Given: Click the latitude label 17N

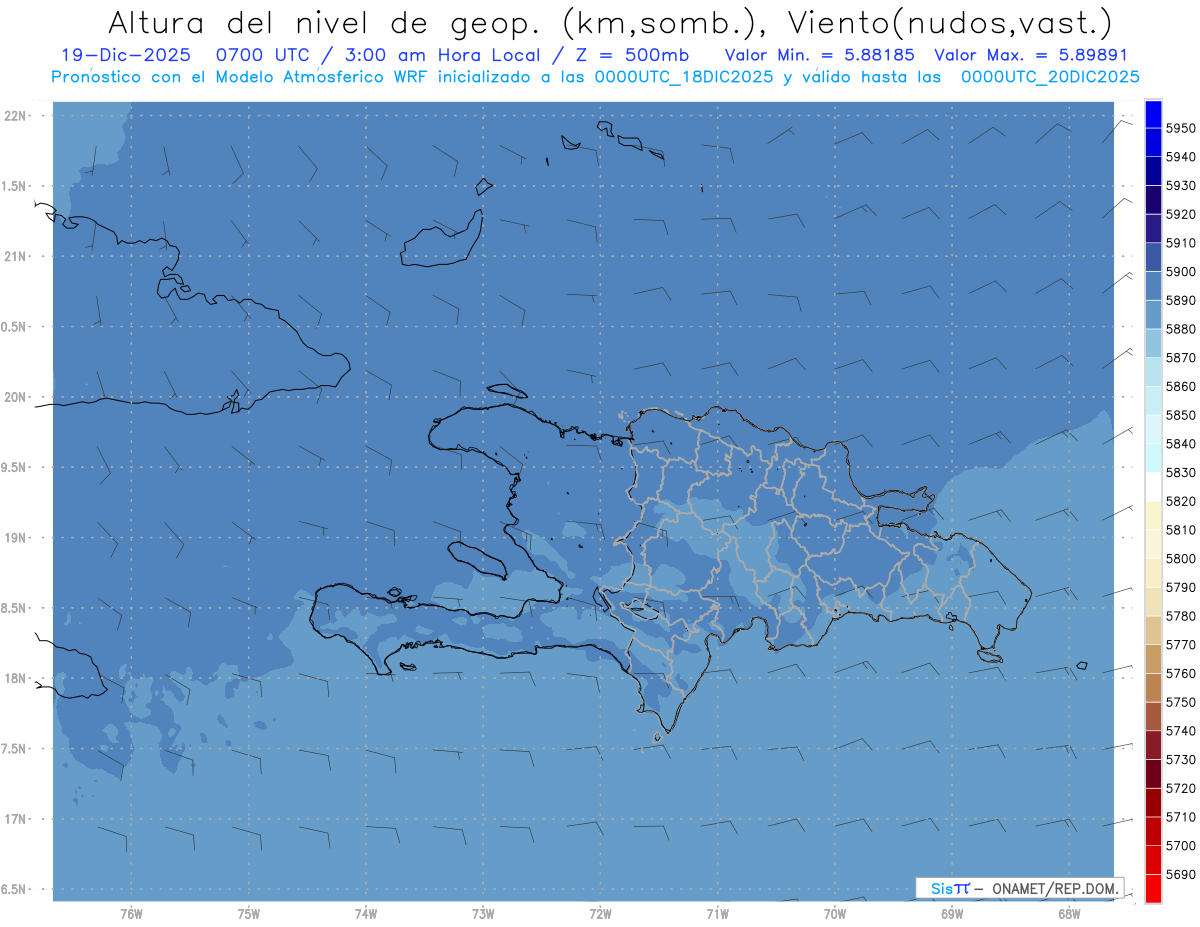Looking at the screenshot, I should [x=14, y=819].
